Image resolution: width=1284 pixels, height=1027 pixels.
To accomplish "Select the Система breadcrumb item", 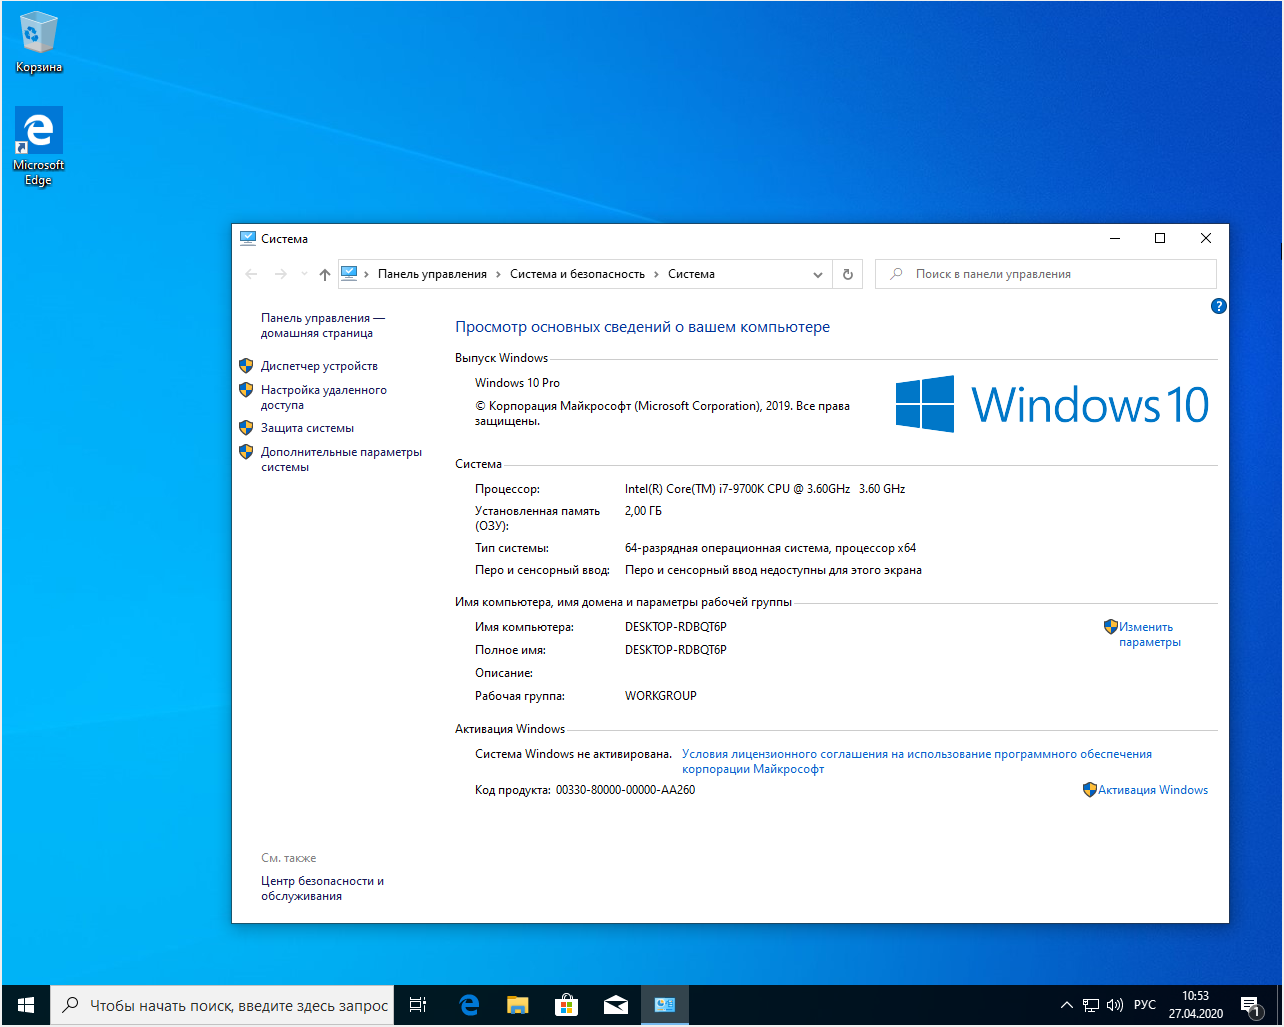I will point(691,274).
